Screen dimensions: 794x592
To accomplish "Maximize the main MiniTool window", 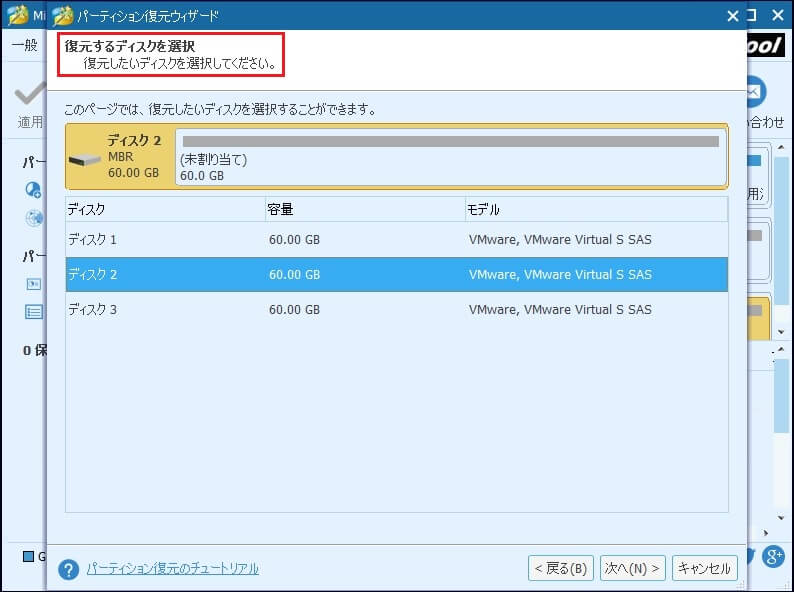I will [x=752, y=16].
